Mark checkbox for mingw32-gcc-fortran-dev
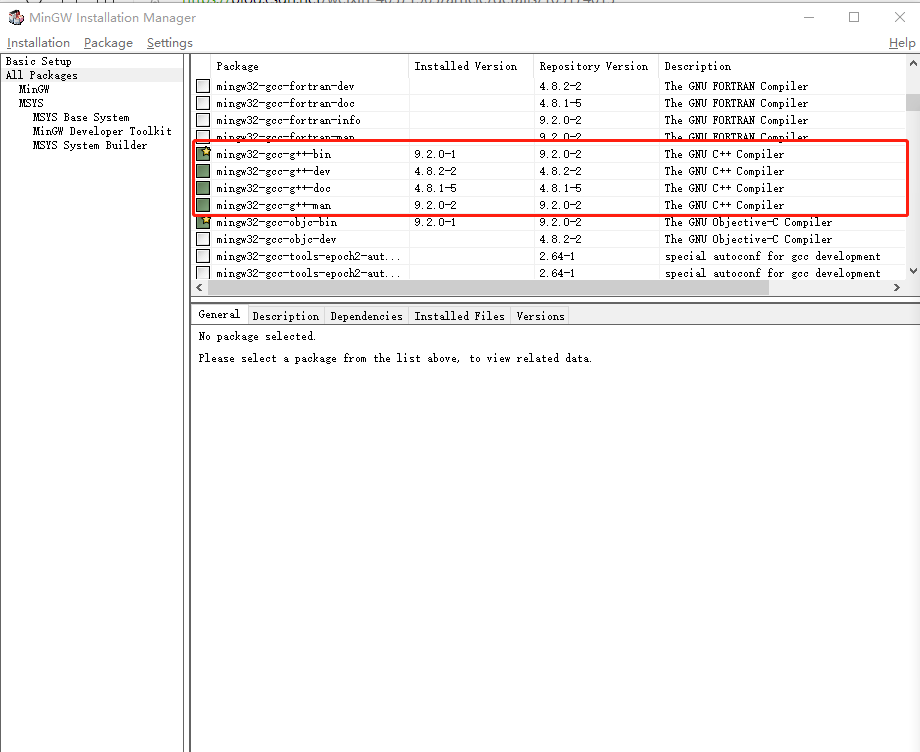 203,86
